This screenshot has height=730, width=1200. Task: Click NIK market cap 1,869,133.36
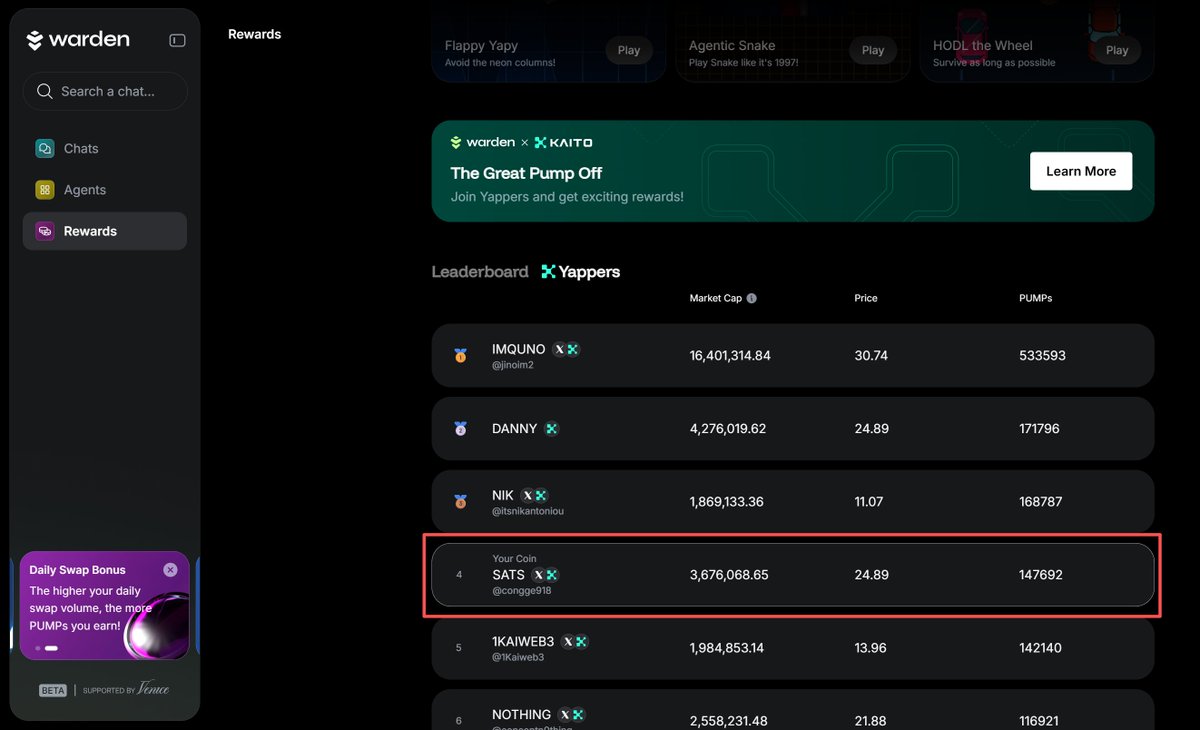(x=727, y=501)
